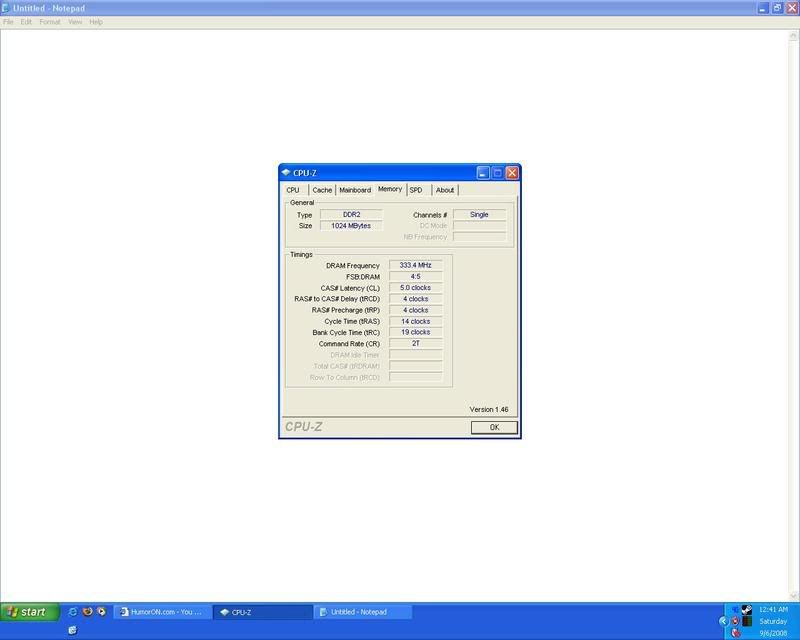800x640 pixels.
Task: Click the third Quick Launch icon
Action: [x=102, y=611]
